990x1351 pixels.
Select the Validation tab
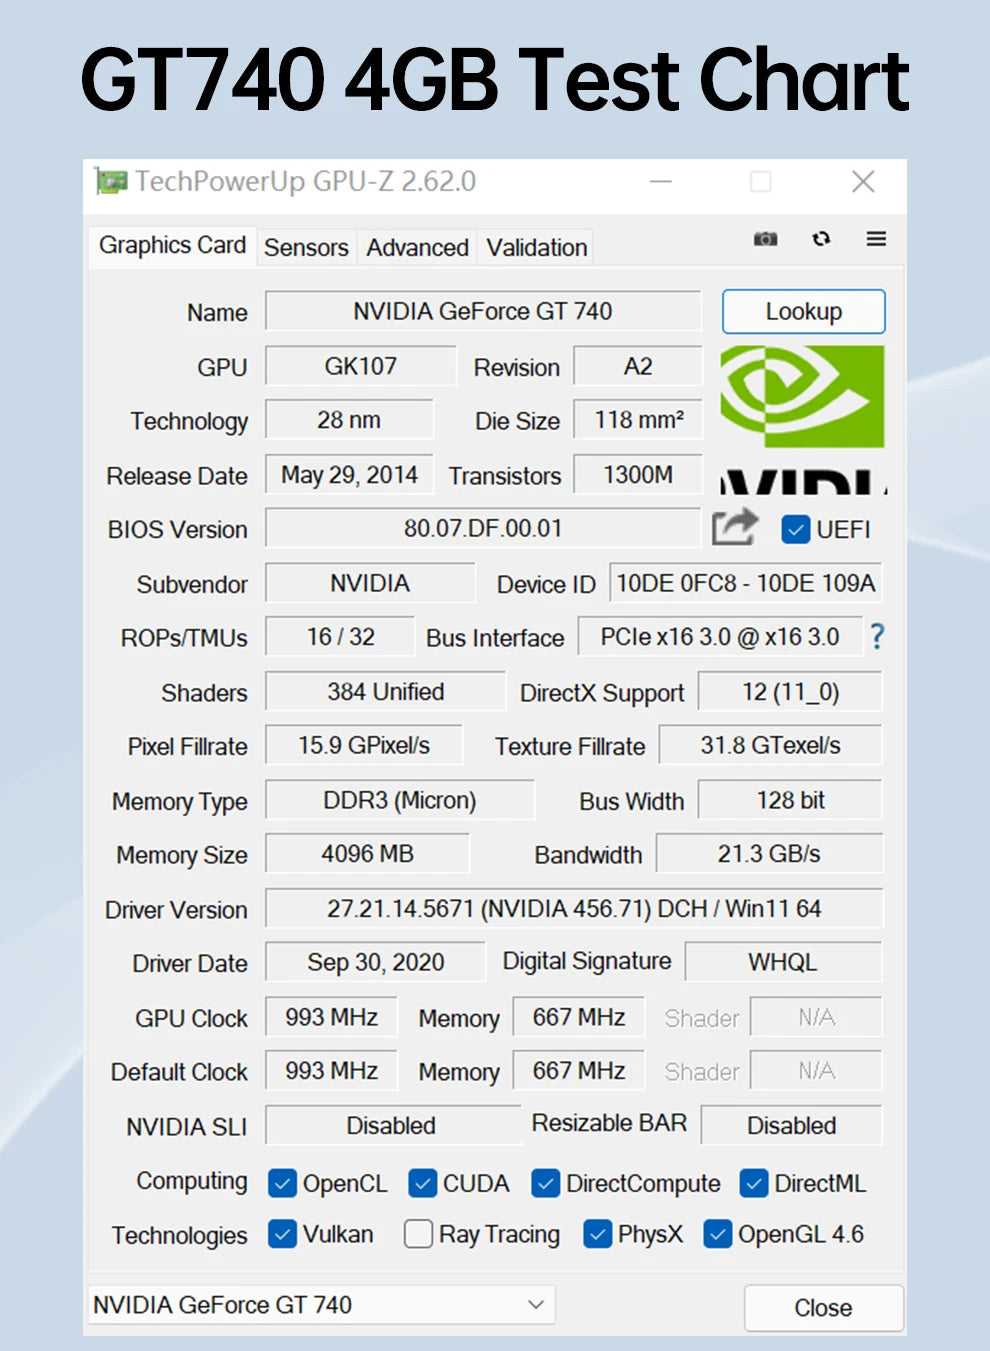[x=535, y=247]
